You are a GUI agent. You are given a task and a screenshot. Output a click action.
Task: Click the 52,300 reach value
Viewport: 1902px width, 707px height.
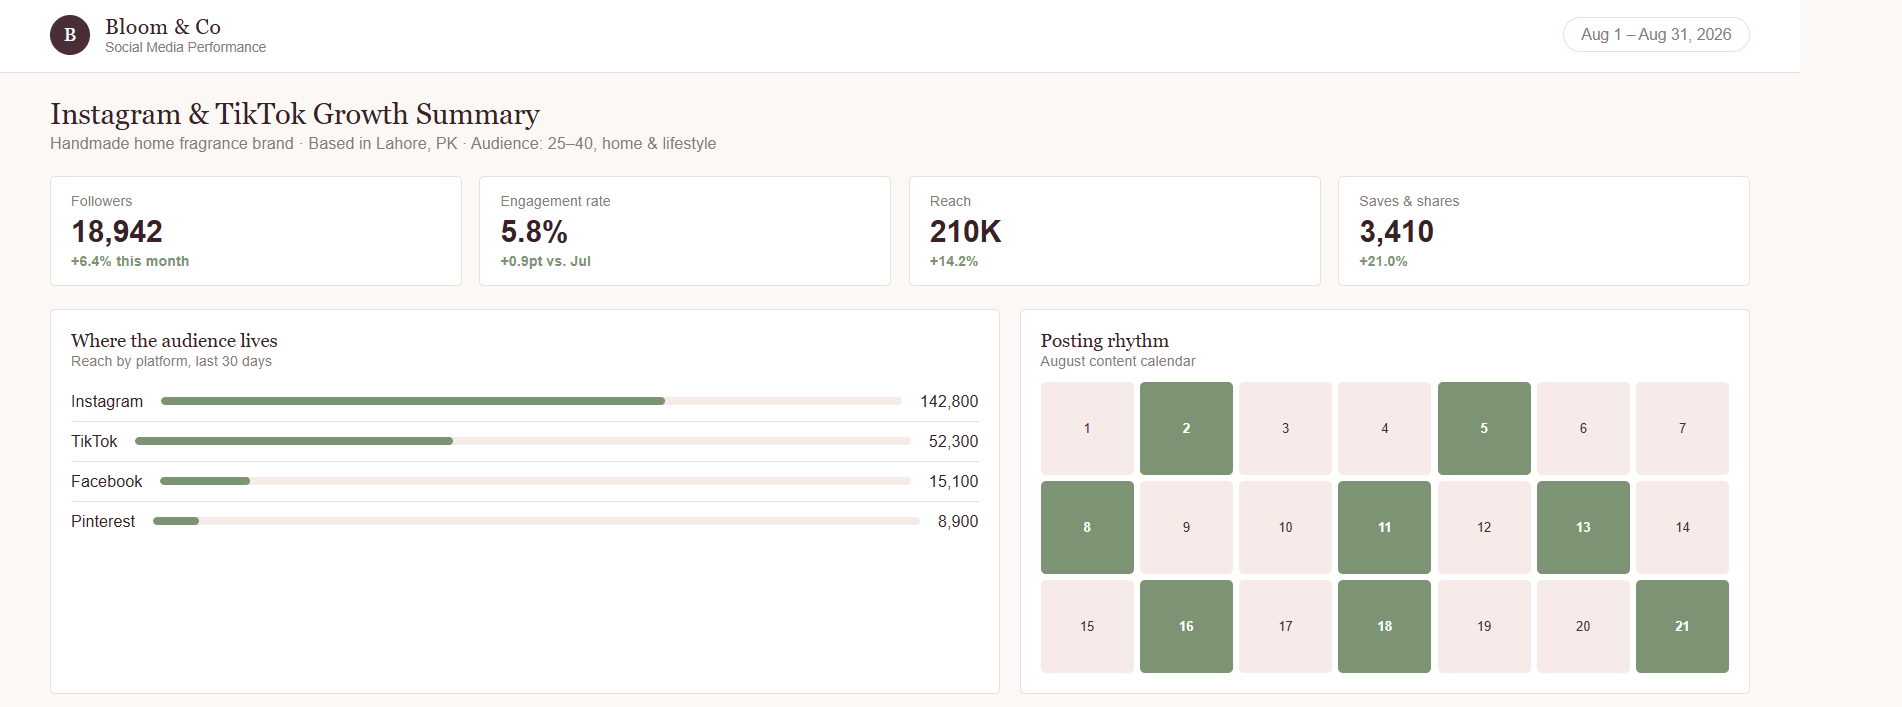[x=953, y=441]
